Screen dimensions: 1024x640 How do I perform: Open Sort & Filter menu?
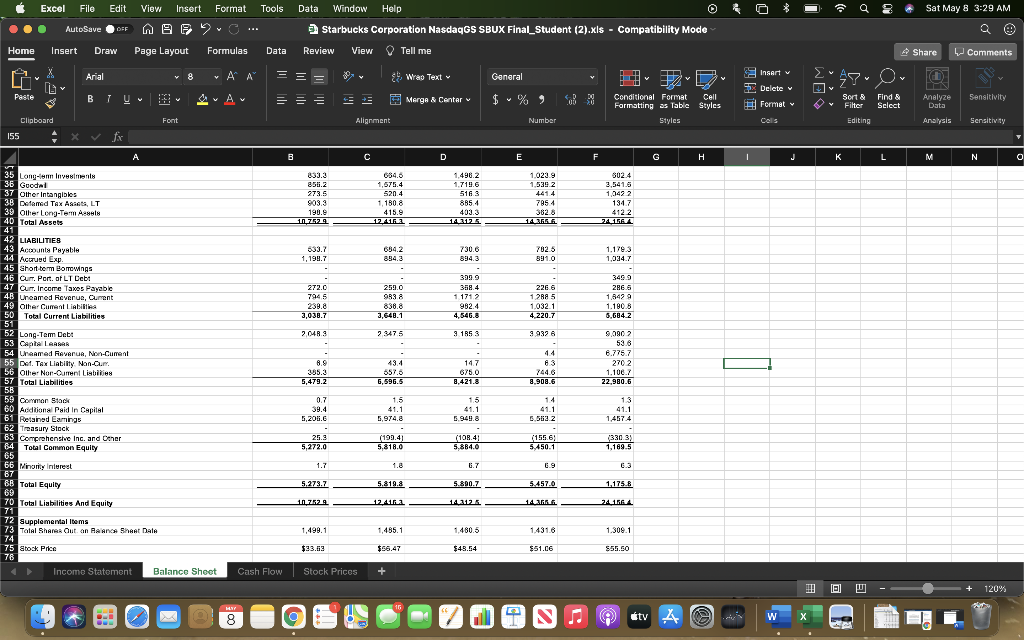point(853,89)
